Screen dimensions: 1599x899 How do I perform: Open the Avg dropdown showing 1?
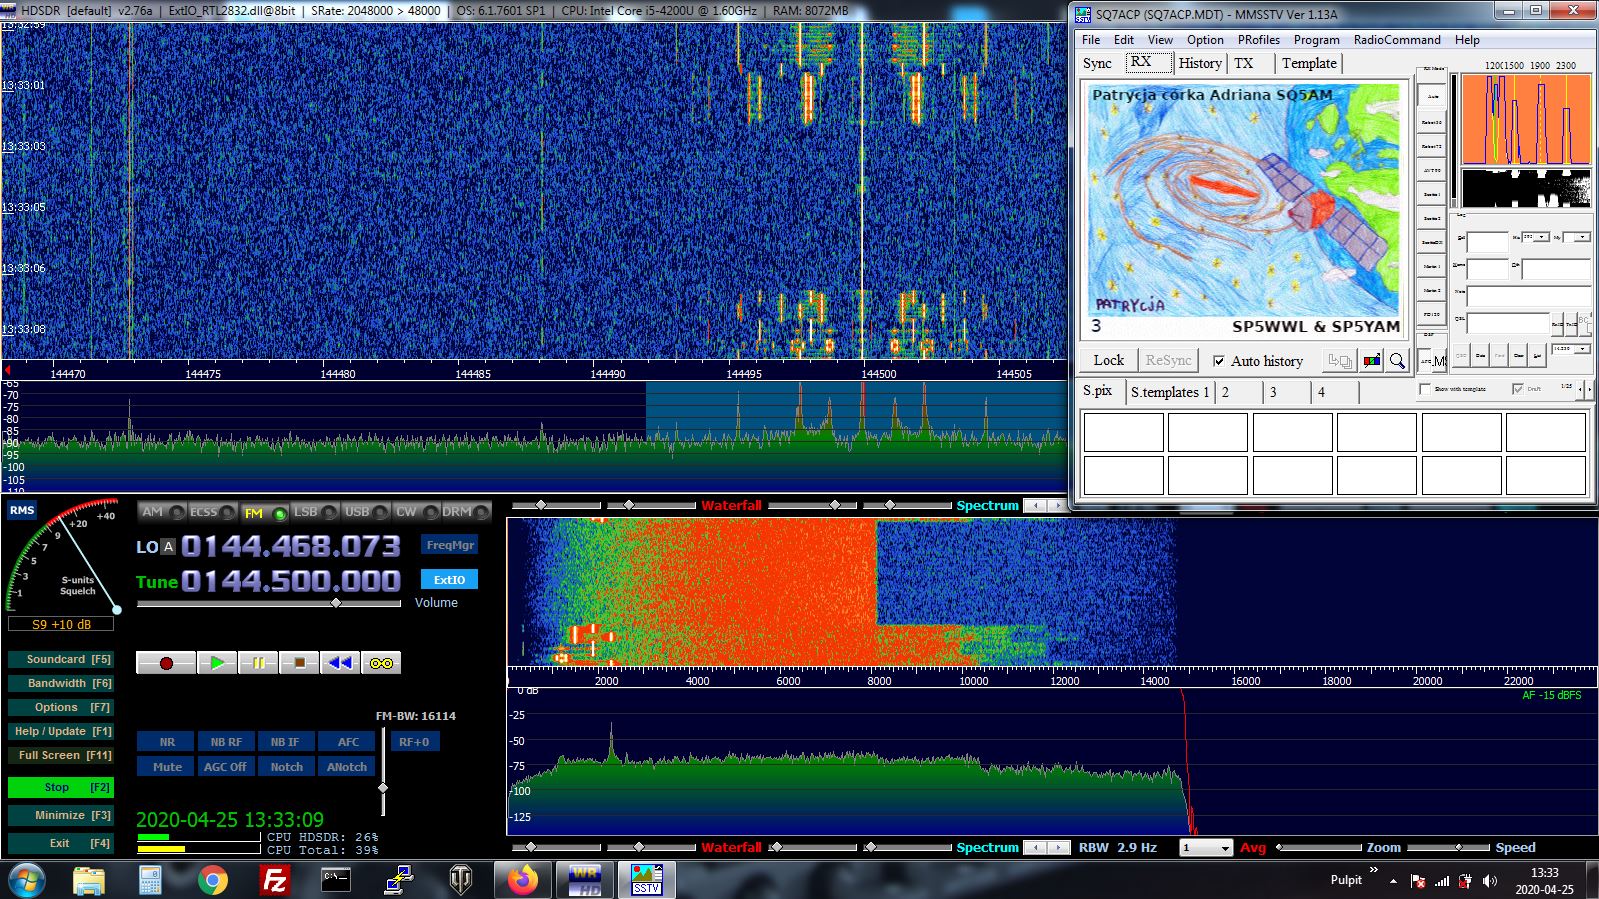point(1206,848)
